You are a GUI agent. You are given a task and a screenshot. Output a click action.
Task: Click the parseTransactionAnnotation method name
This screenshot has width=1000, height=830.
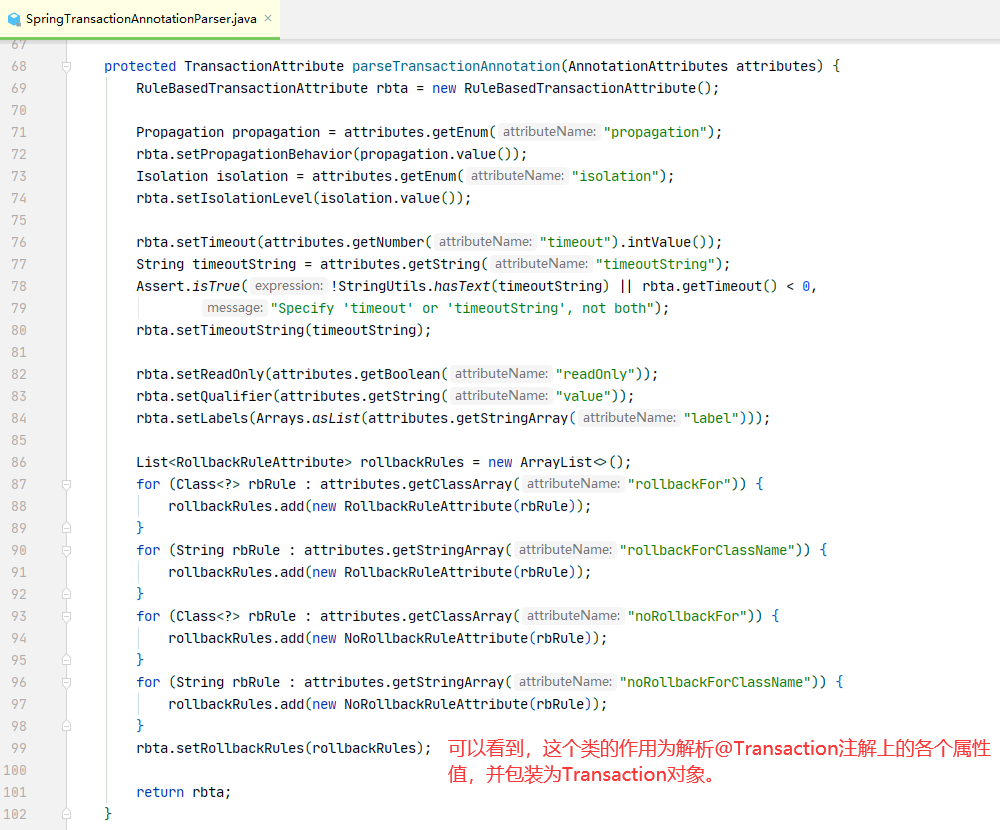[x=456, y=66]
